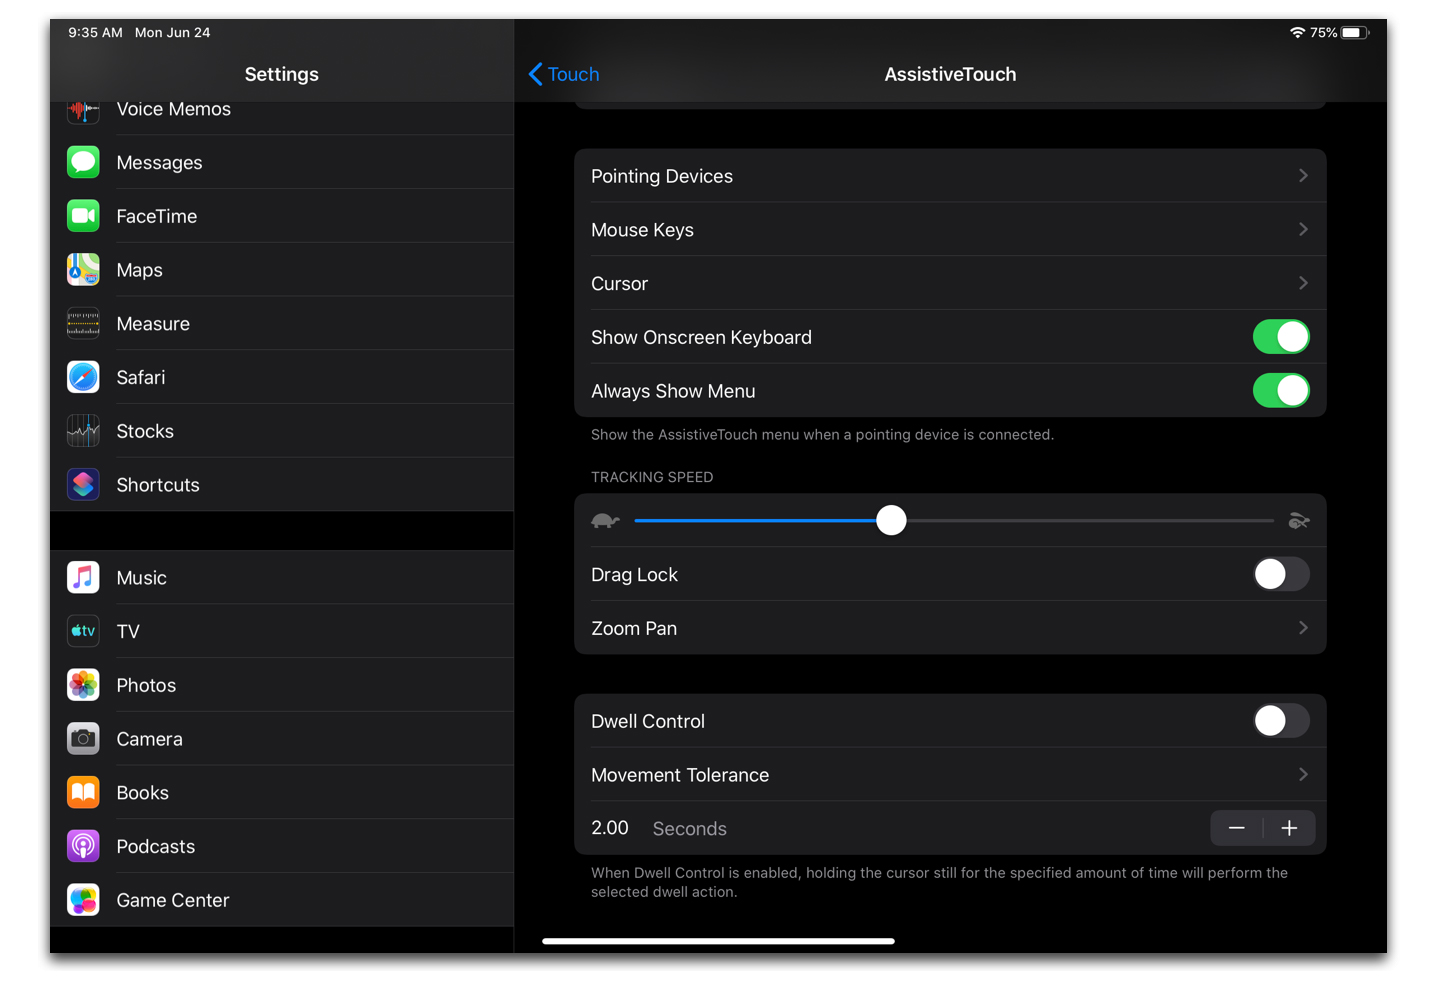Tap the FaceTime camera icon
This screenshot has height=988, width=1436.
pos(83,216)
